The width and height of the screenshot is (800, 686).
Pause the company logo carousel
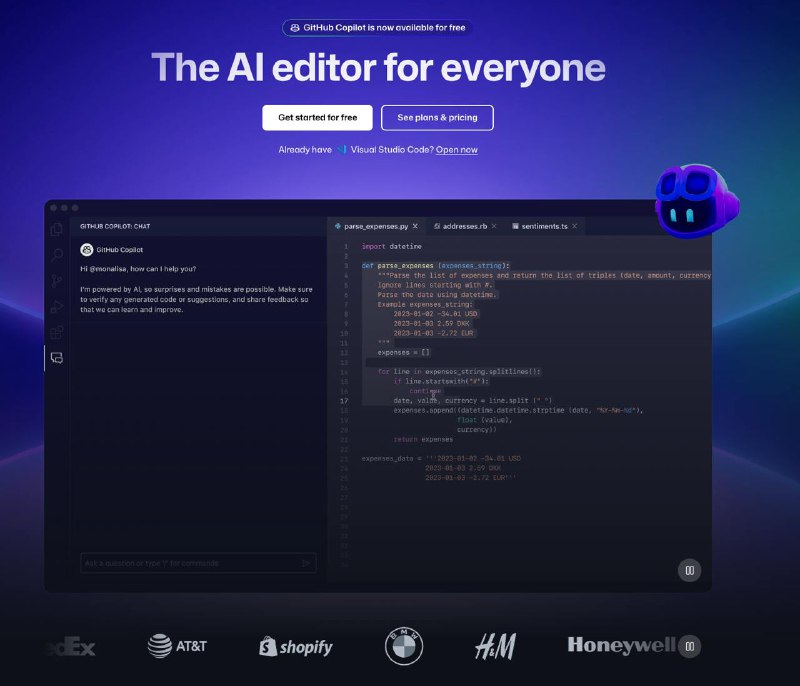click(689, 646)
